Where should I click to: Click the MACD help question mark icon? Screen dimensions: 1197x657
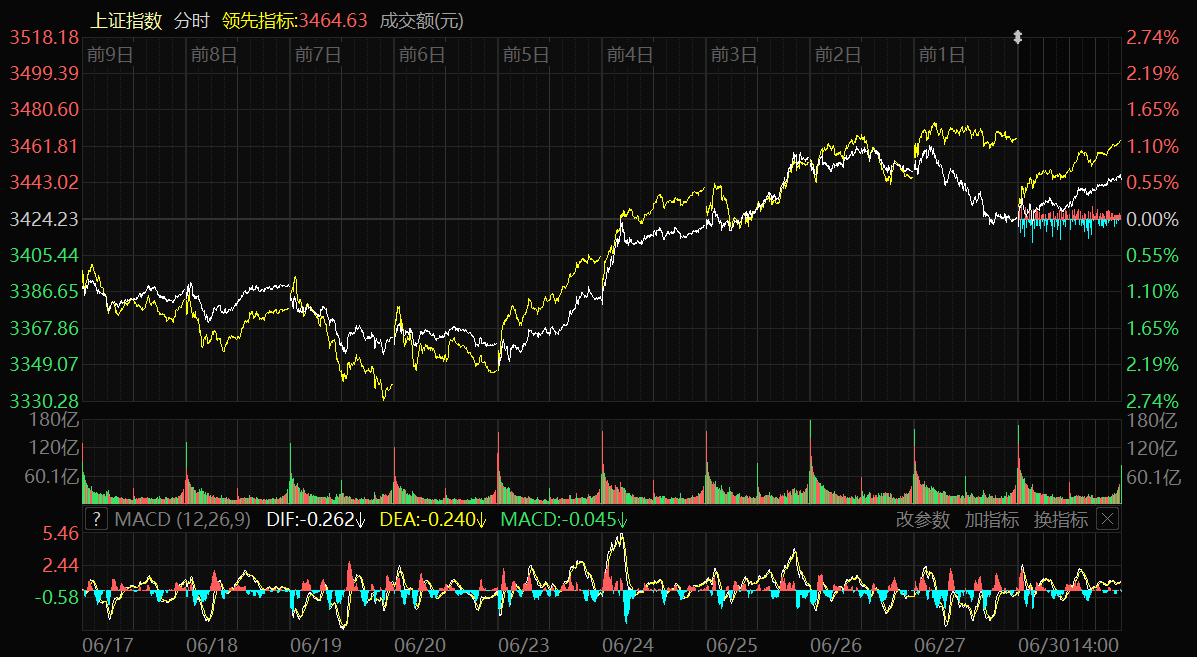[95, 519]
